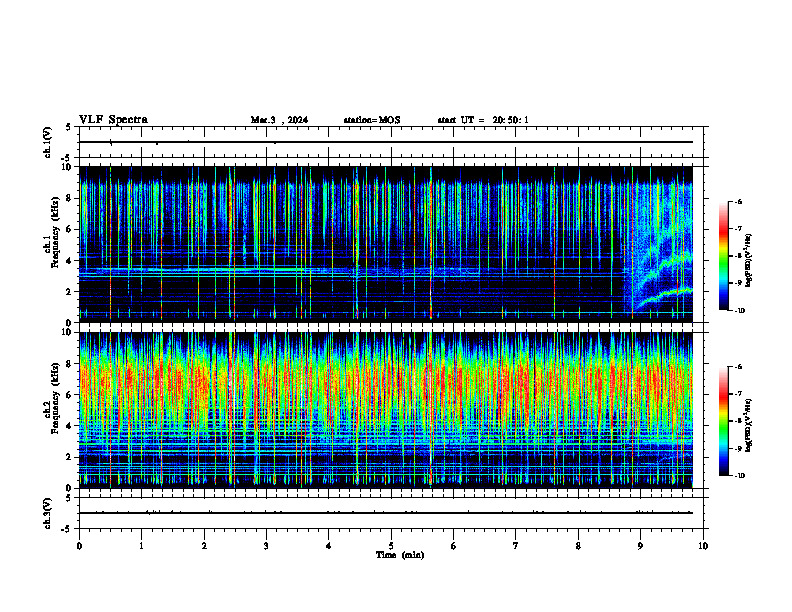Click time axis tick label "4"

pos(329,546)
